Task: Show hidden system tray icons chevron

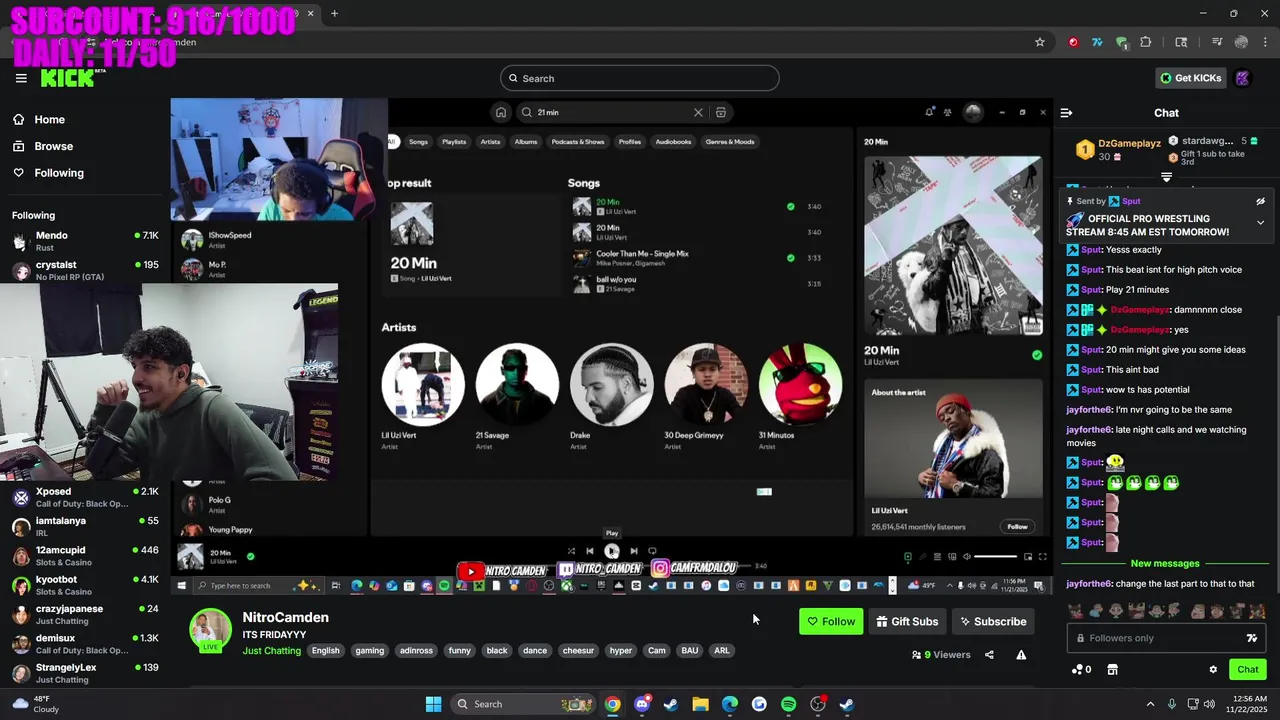Action: [x=1150, y=704]
